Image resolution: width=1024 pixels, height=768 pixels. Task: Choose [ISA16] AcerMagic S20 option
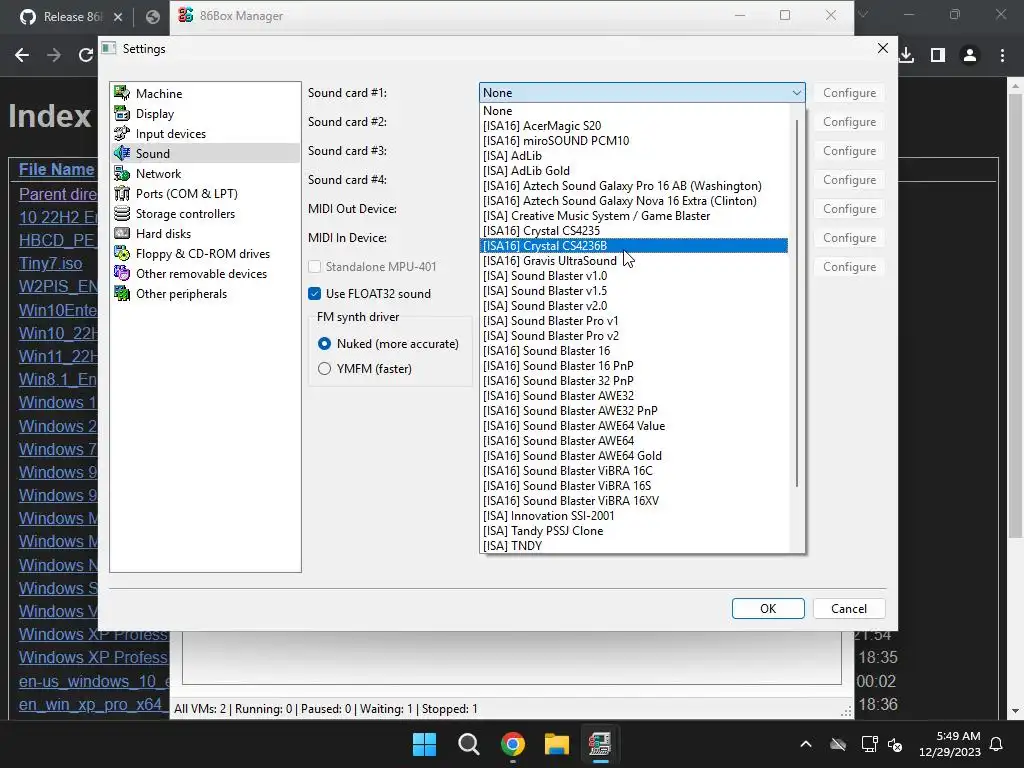click(x=633, y=125)
